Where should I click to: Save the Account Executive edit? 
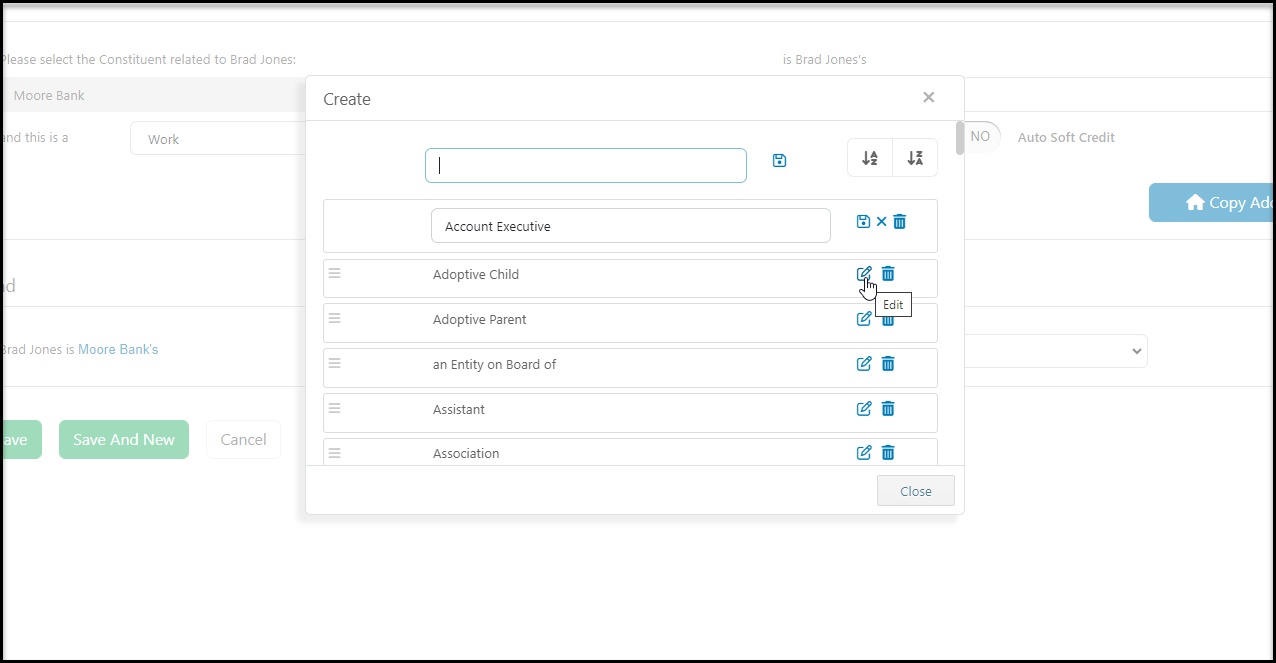864,221
